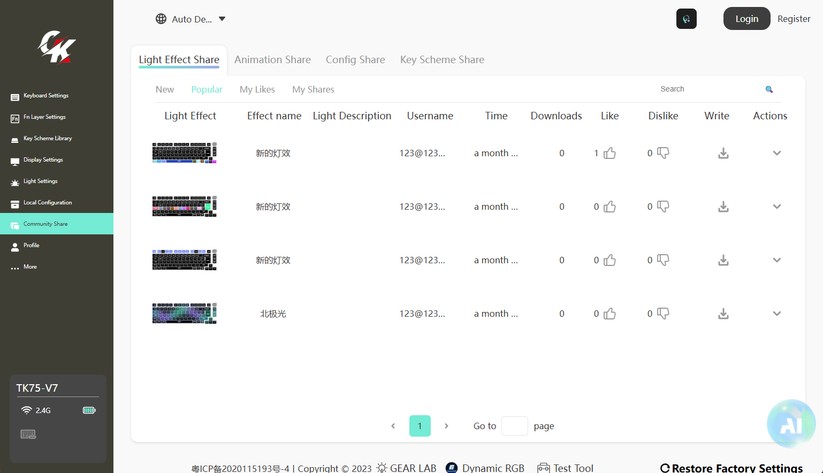The image size is (823, 473).
Task: Like the third row light effect
Action: click(x=609, y=260)
